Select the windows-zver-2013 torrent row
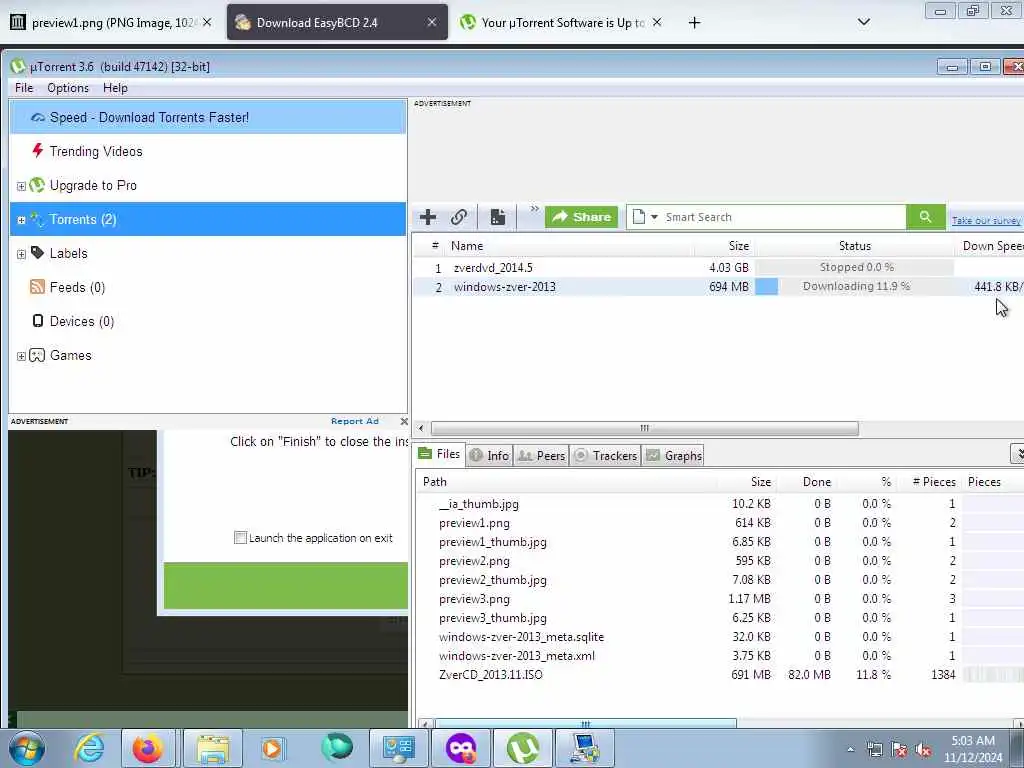Image resolution: width=1024 pixels, height=768 pixels. (718, 287)
